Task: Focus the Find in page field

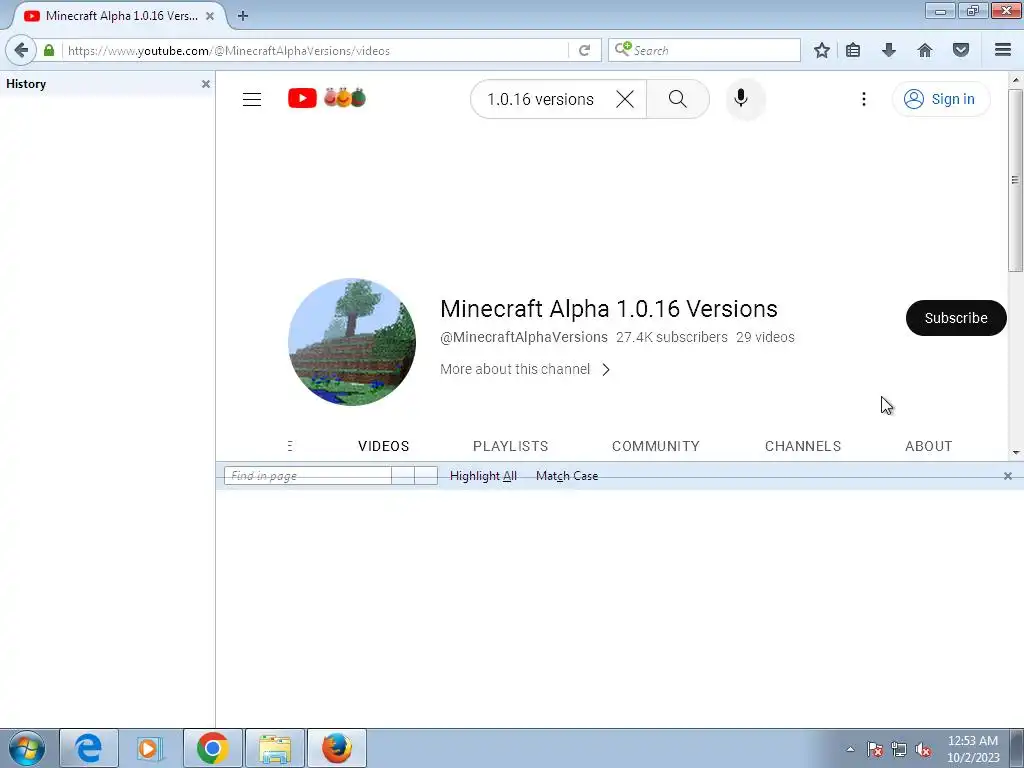Action: (x=308, y=476)
